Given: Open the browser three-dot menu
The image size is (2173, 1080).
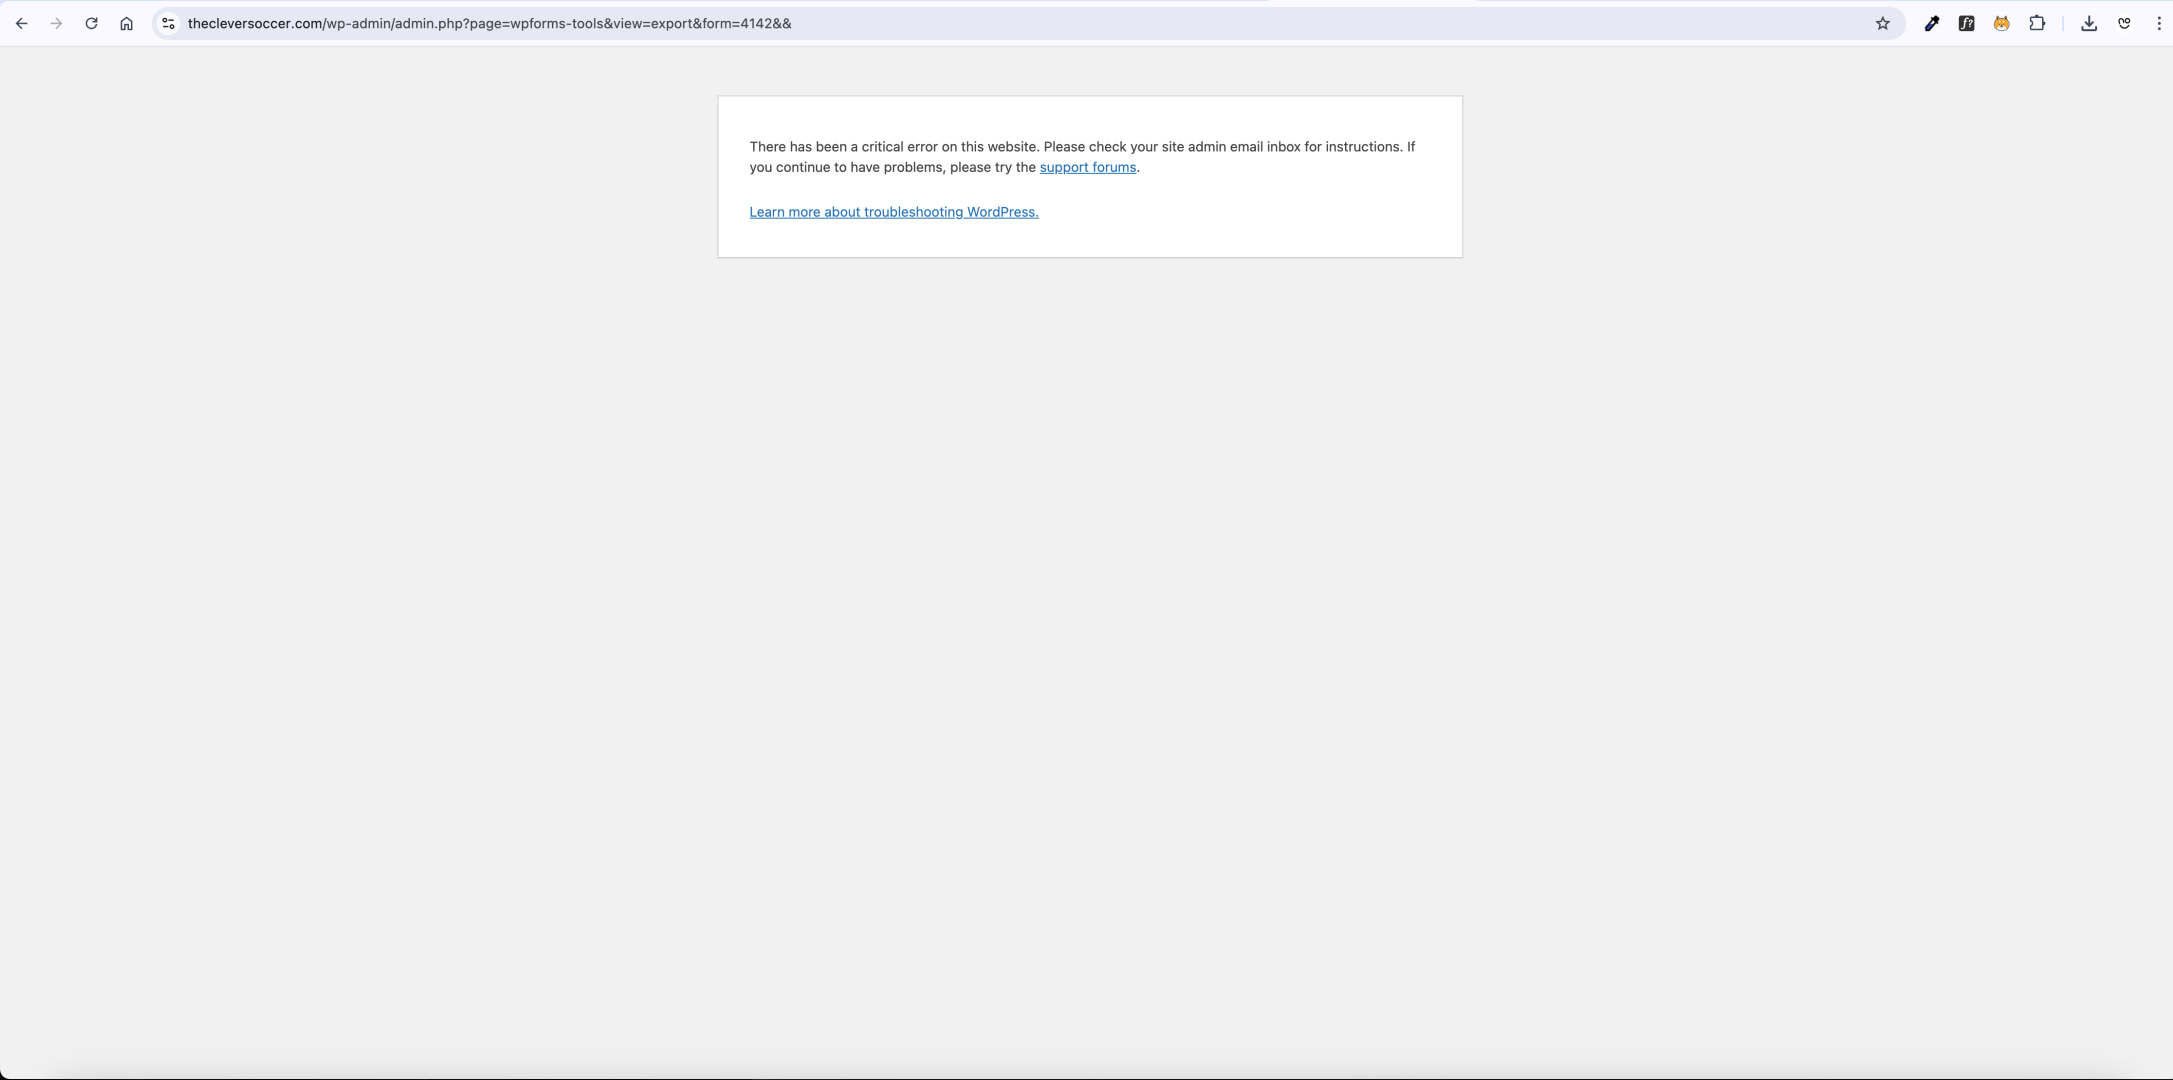Looking at the screenshot, I should (2159, 24).
